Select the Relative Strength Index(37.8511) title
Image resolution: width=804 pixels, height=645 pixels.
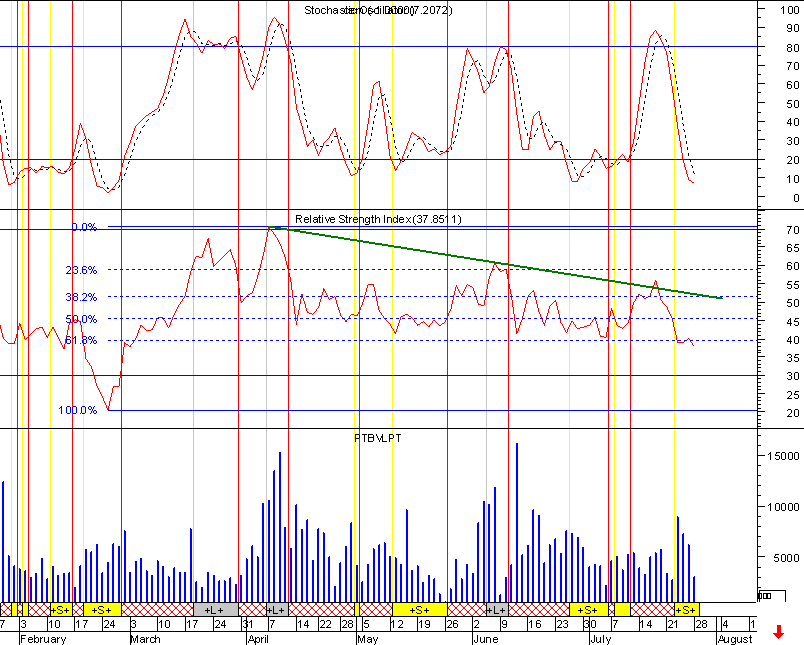pyautogui.click(x=378, y=219)
